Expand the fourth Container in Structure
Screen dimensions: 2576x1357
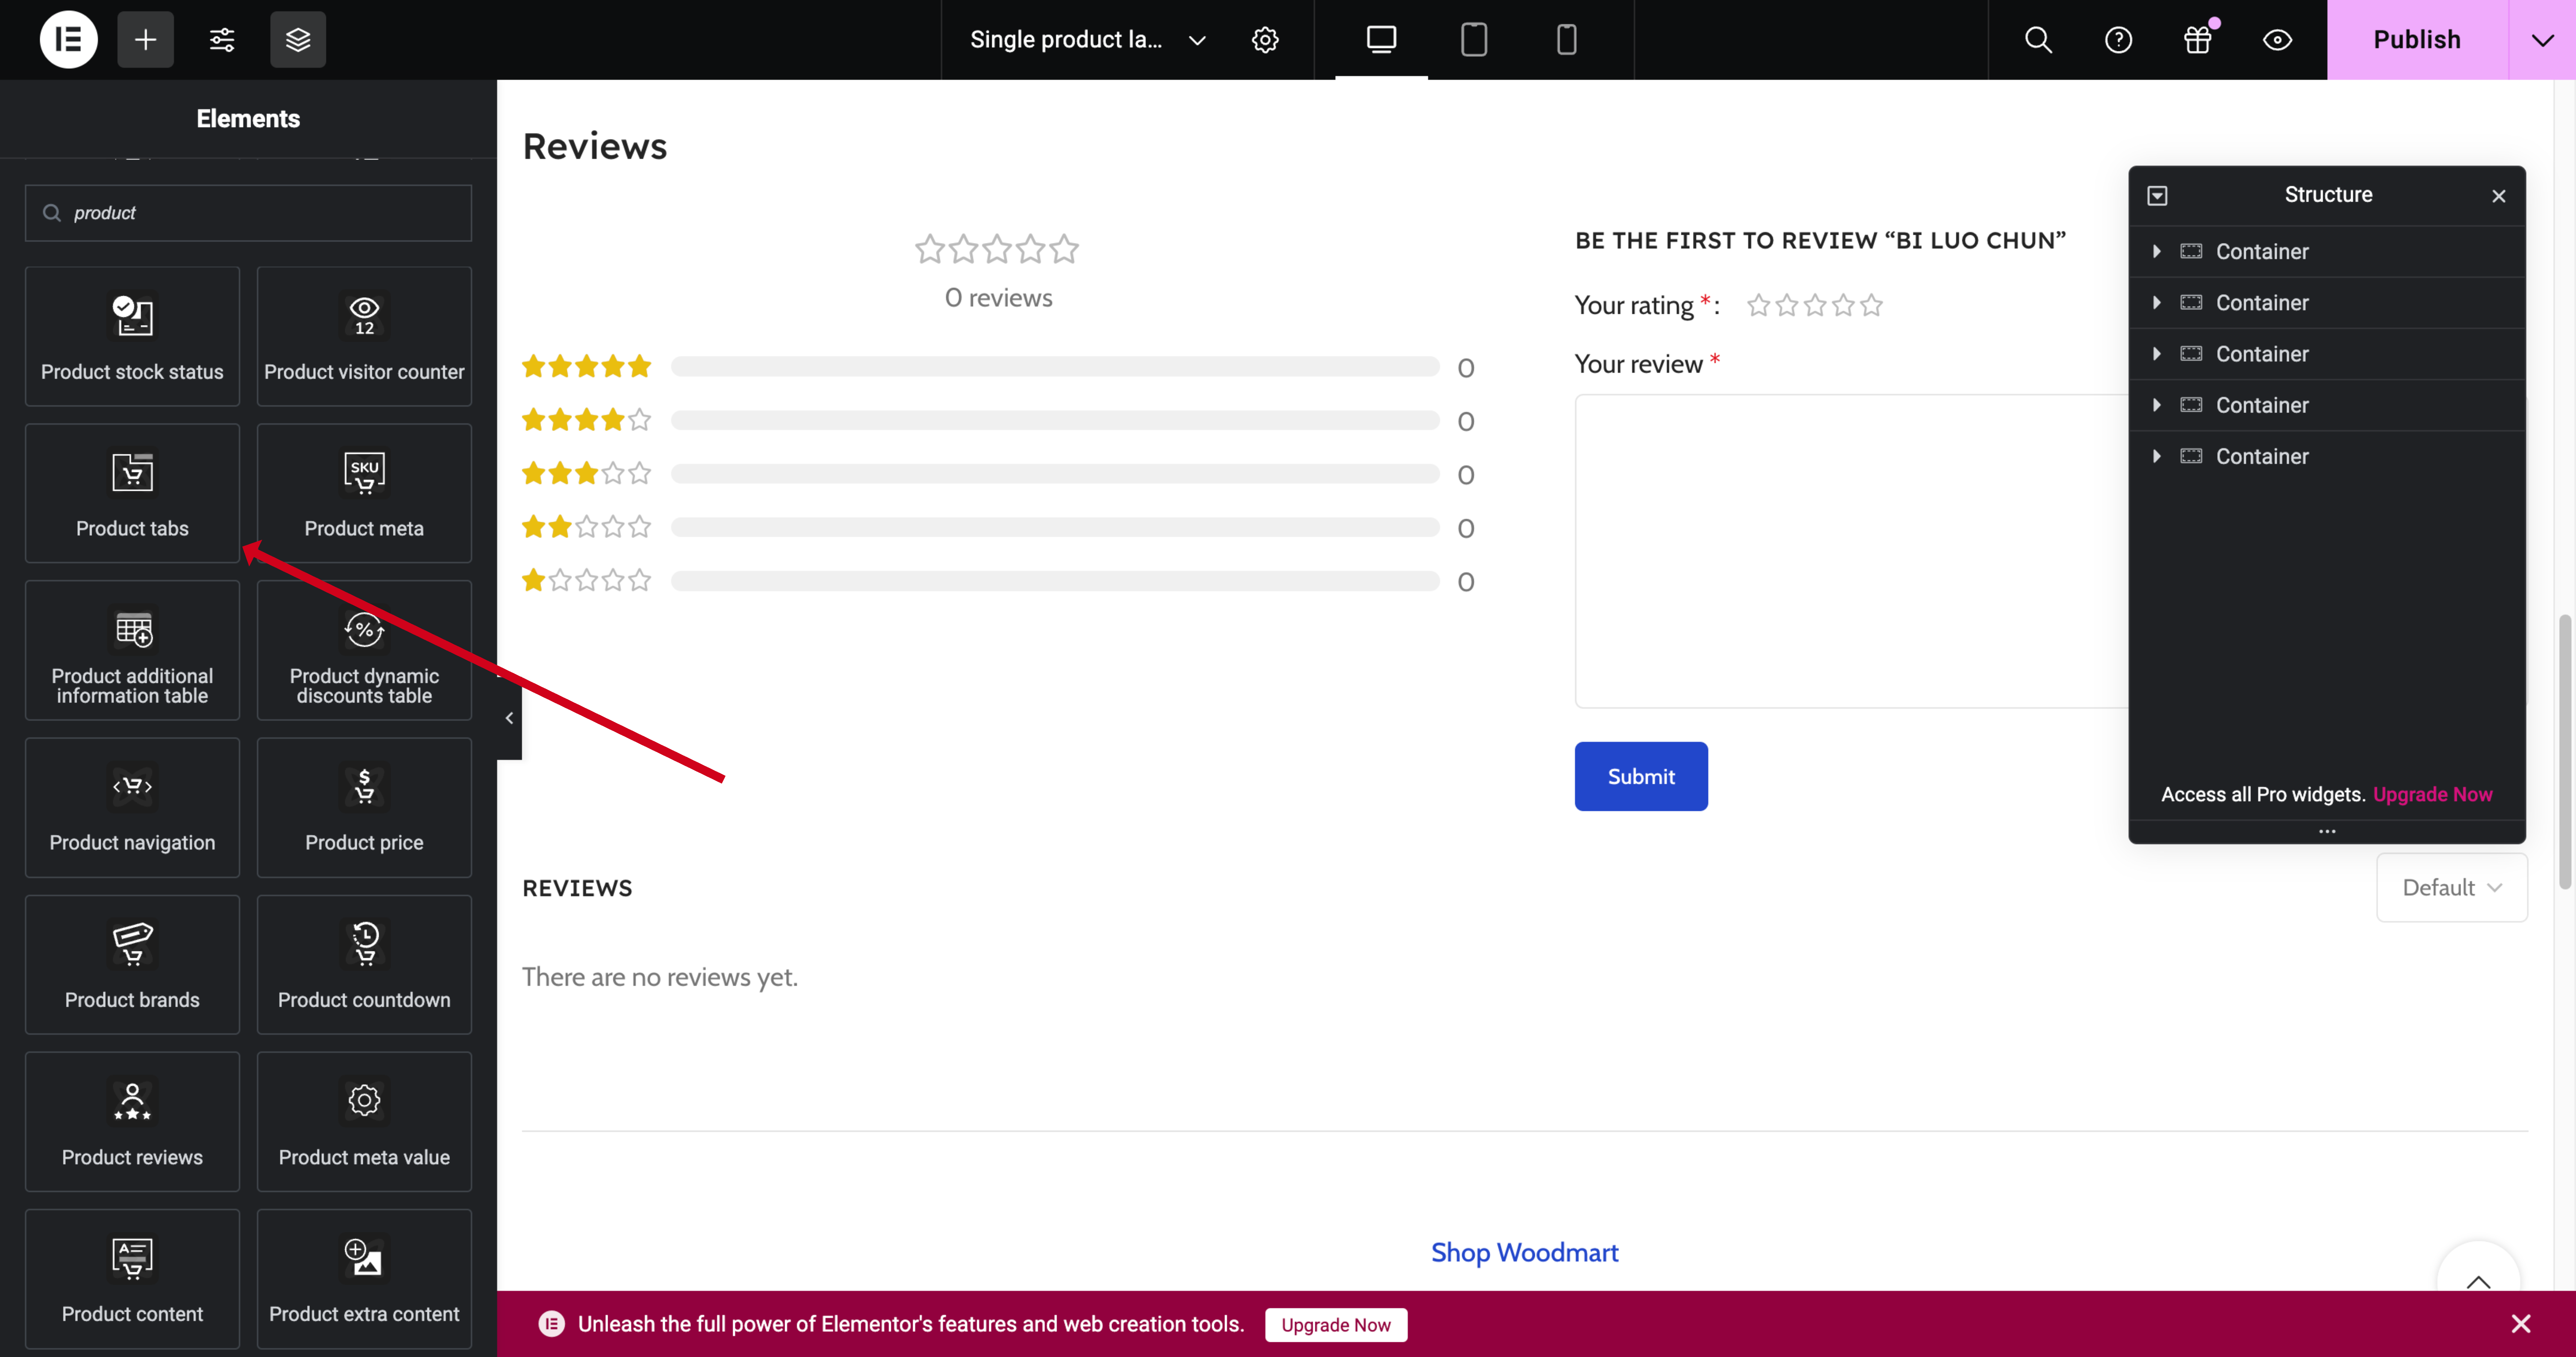(2157, 405)
